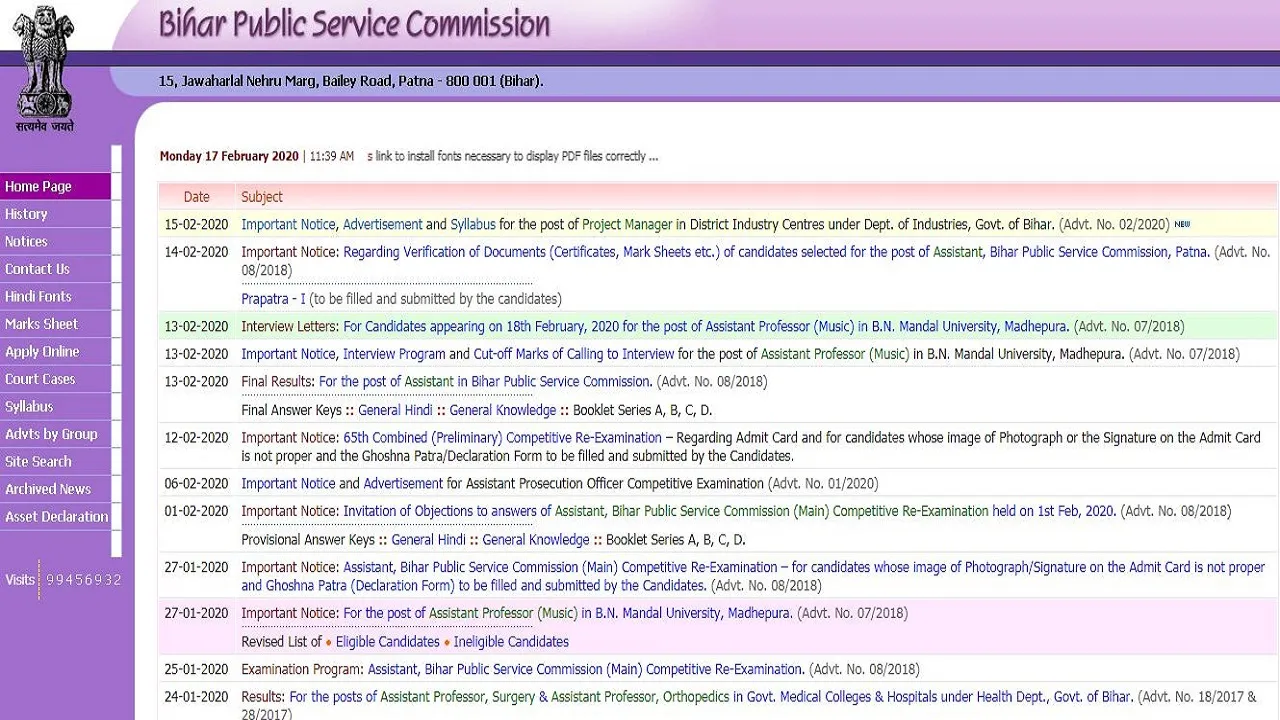Open Site Search from sidebar
The height and width of the screenshot is (720, 1280).
click(56, 462)
